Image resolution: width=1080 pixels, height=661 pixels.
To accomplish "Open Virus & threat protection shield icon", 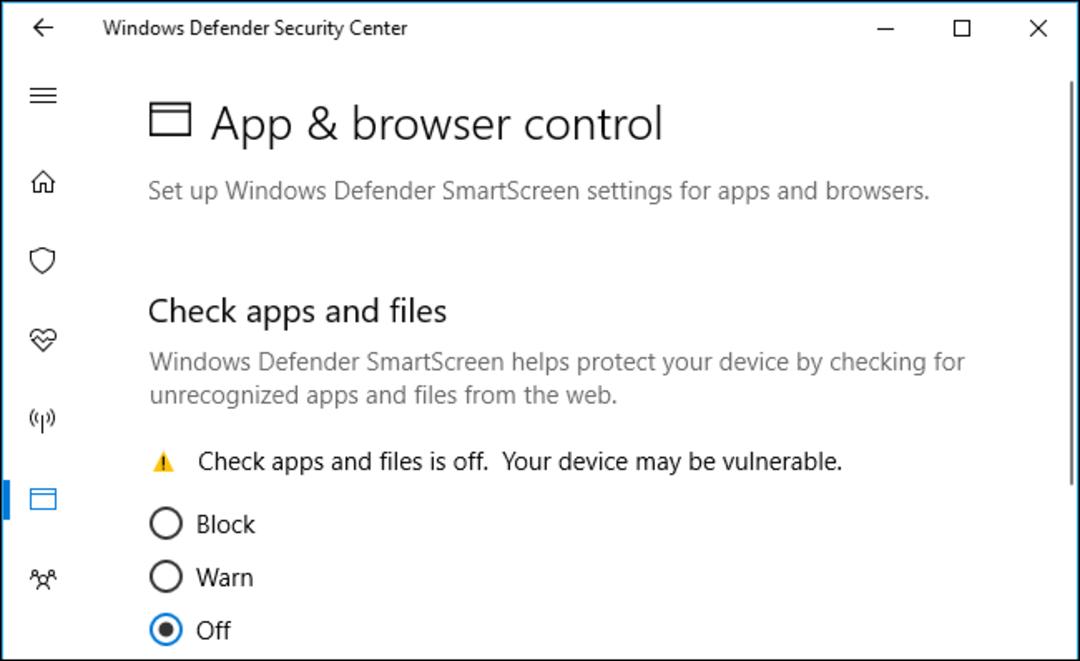I will tap(43, 260).
